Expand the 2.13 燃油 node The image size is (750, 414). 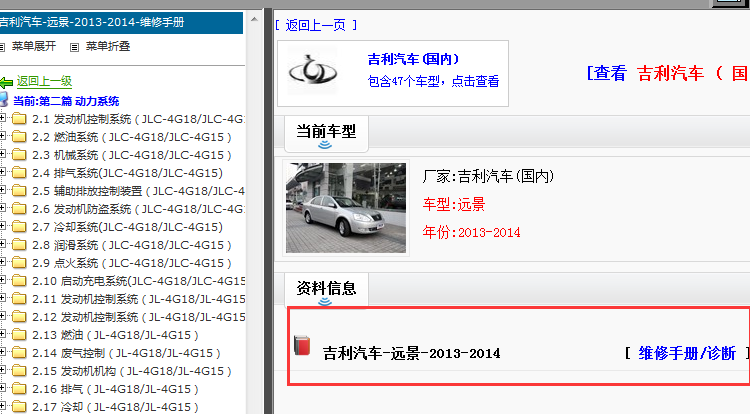(2, 334)
